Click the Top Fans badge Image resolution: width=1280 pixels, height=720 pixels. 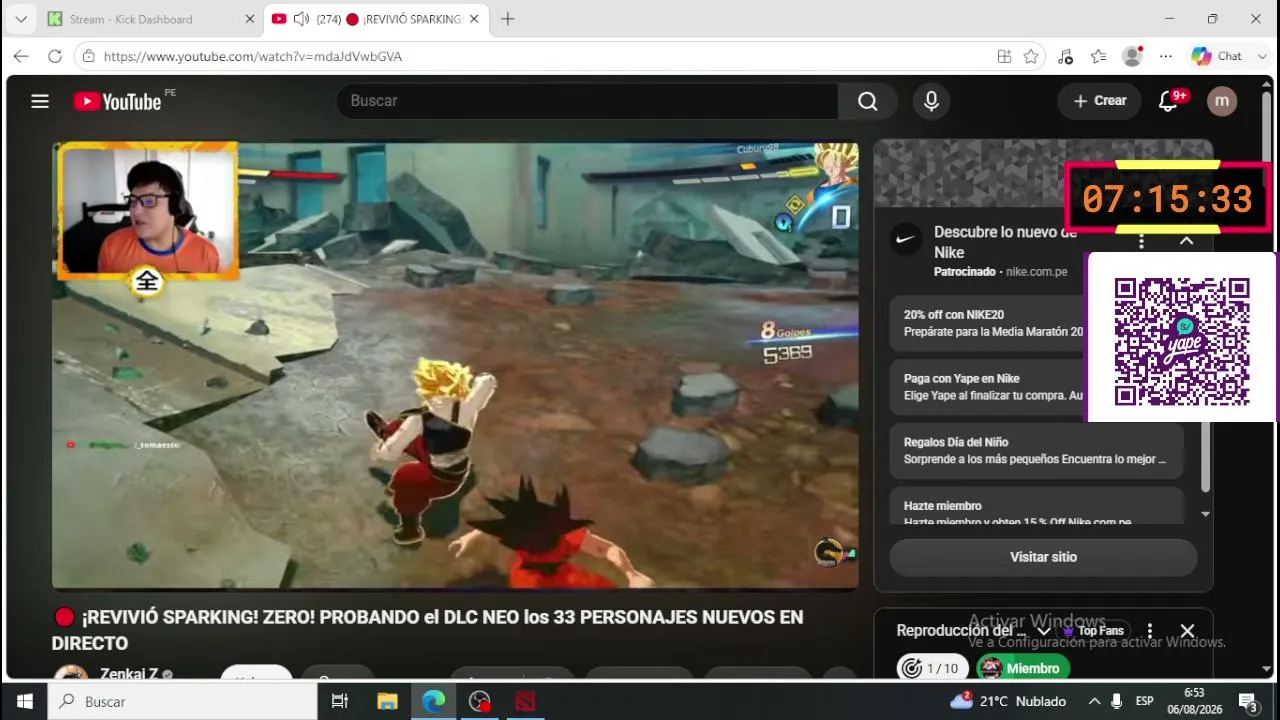coord(1093,631)
